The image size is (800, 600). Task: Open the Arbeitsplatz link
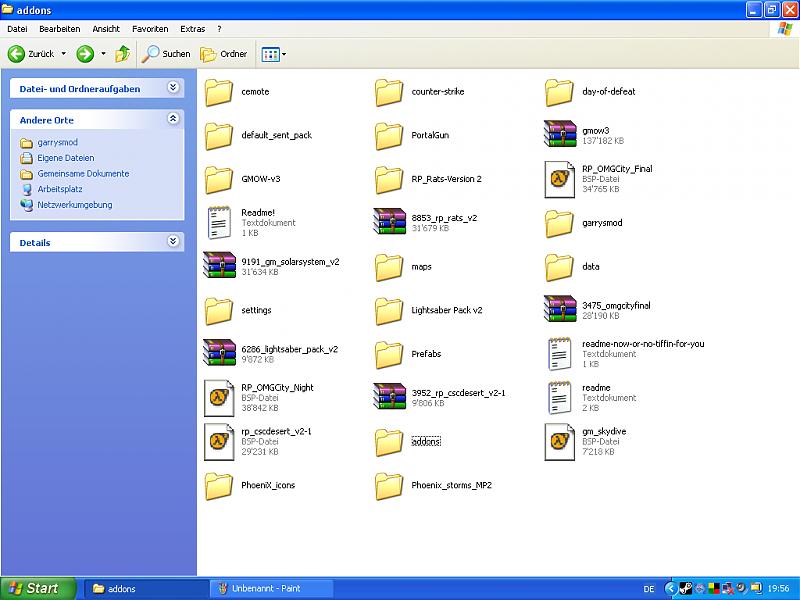60,189
